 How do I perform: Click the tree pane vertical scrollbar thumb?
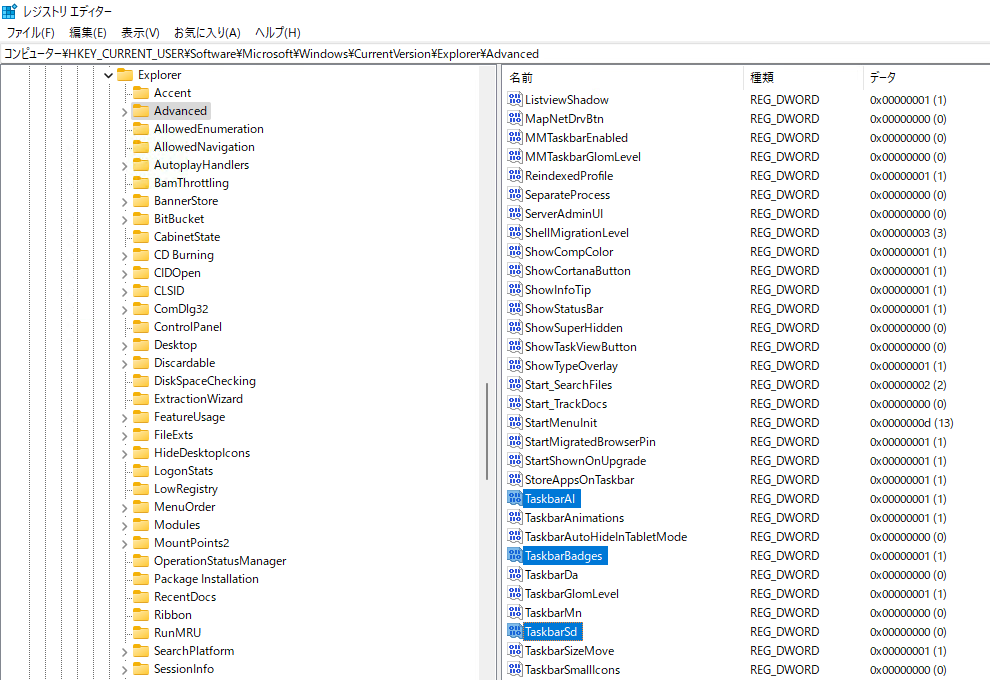pyautogui.click(x=487, y=432)
